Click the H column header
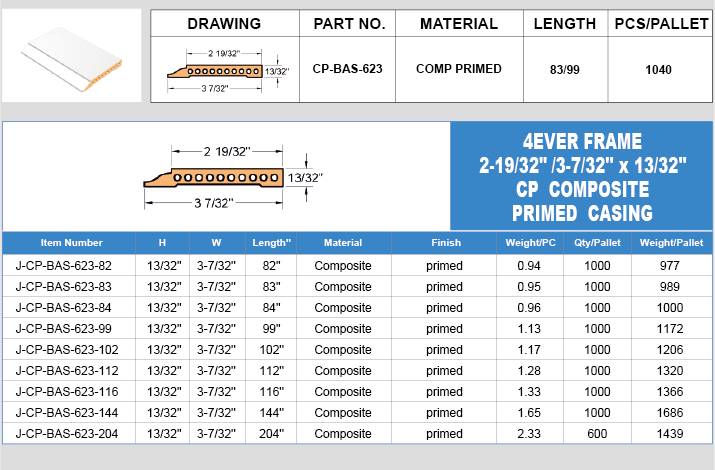The height and width of the screenshot is (470, 715). coord(162,243)
